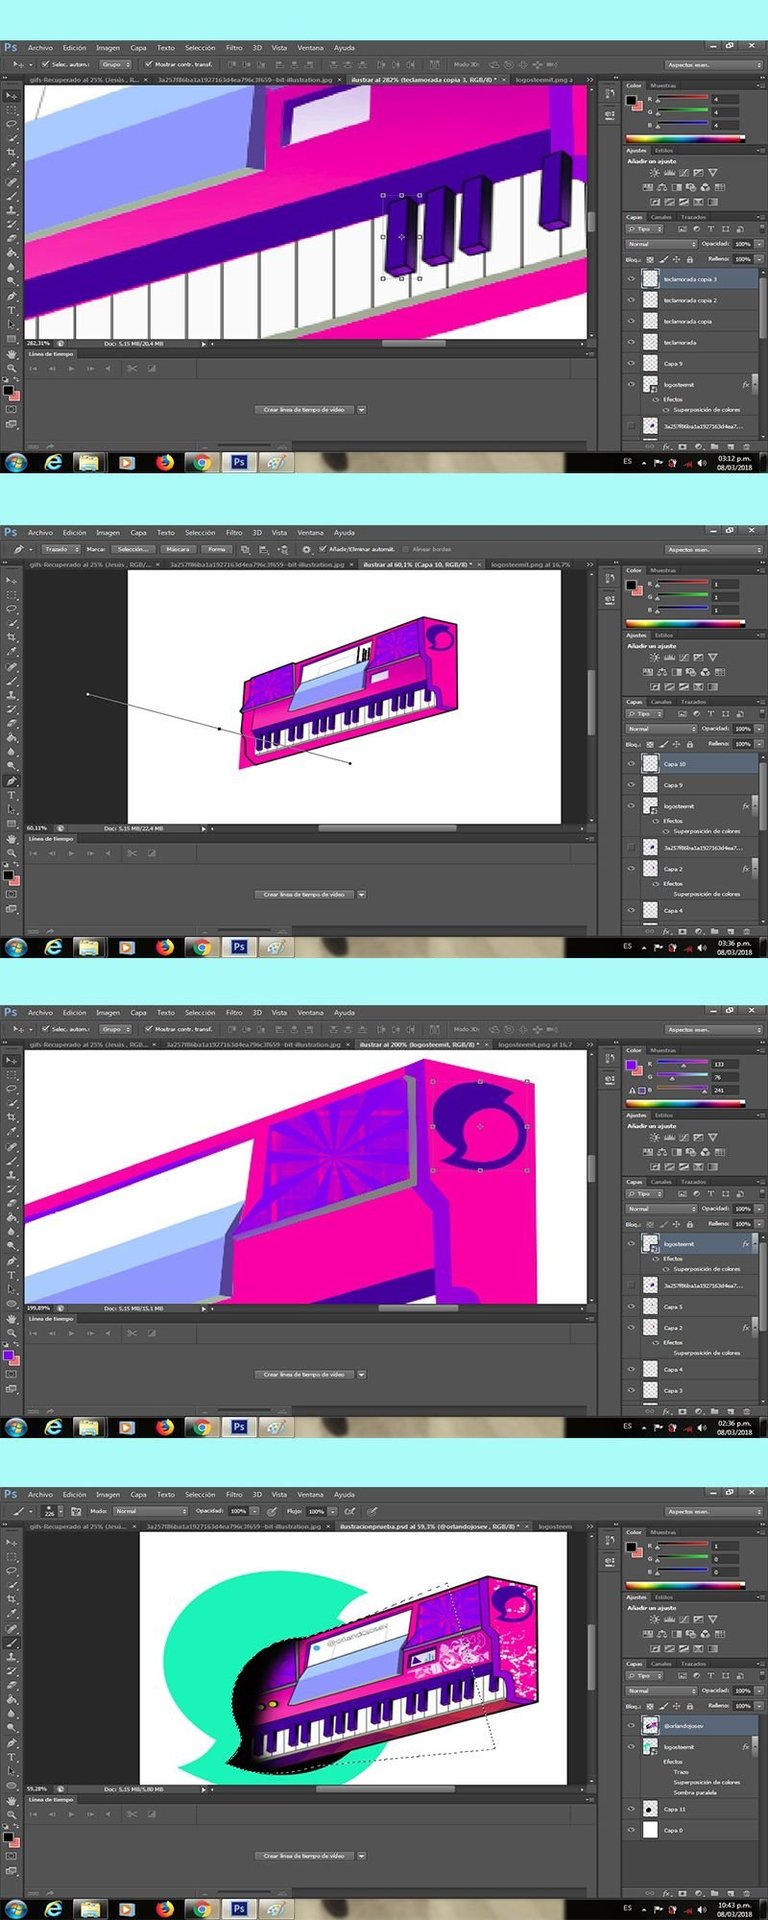The width and height of the screenshot is (768, 1920).
Task: Switch to Canales tab in ilustrar 200% window
Action: (x=662, y=1182)
